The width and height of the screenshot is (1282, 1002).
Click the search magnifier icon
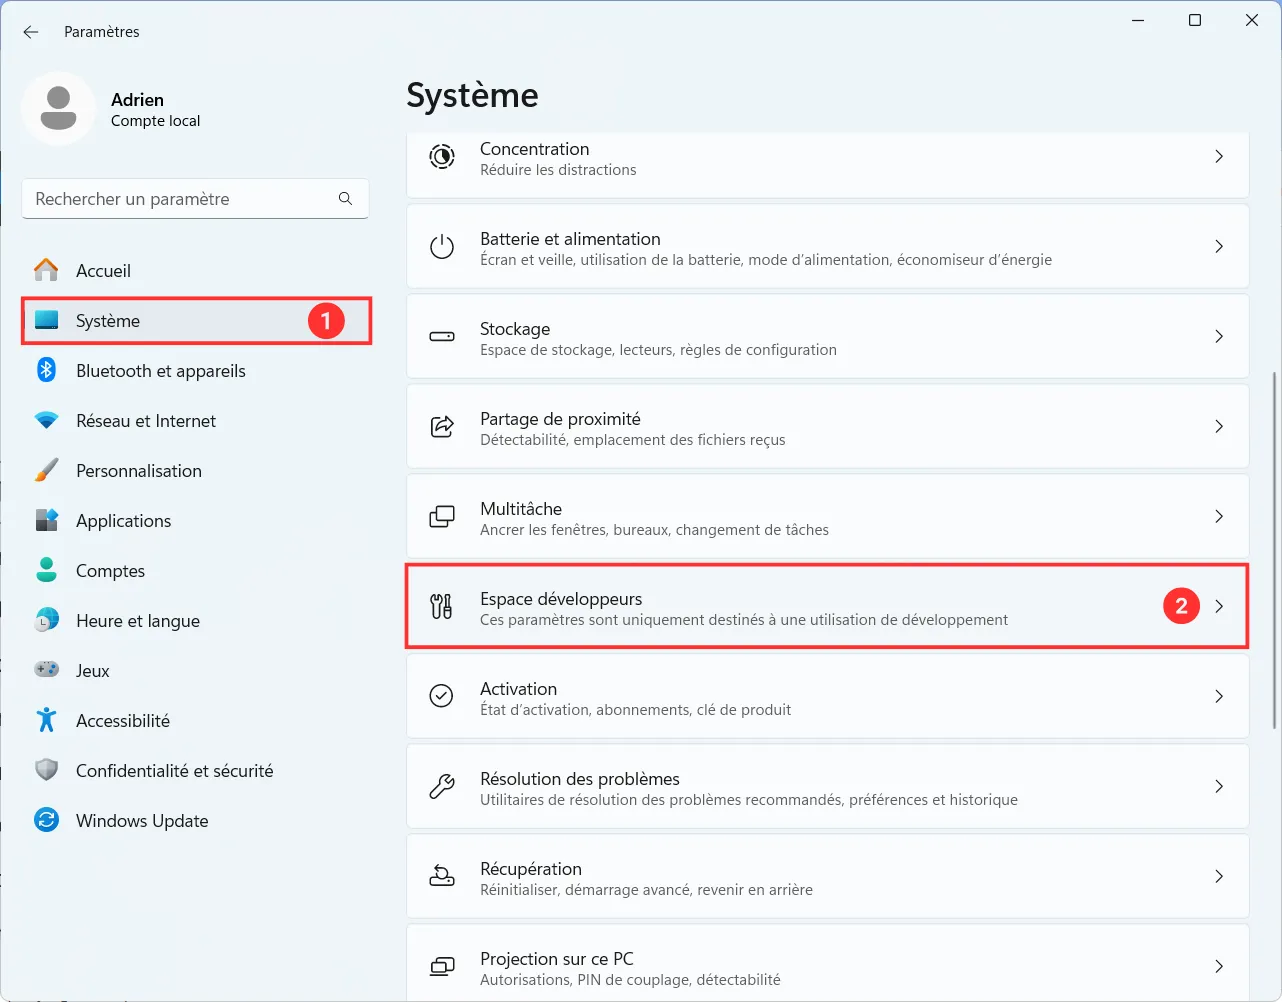click(345, 198)
